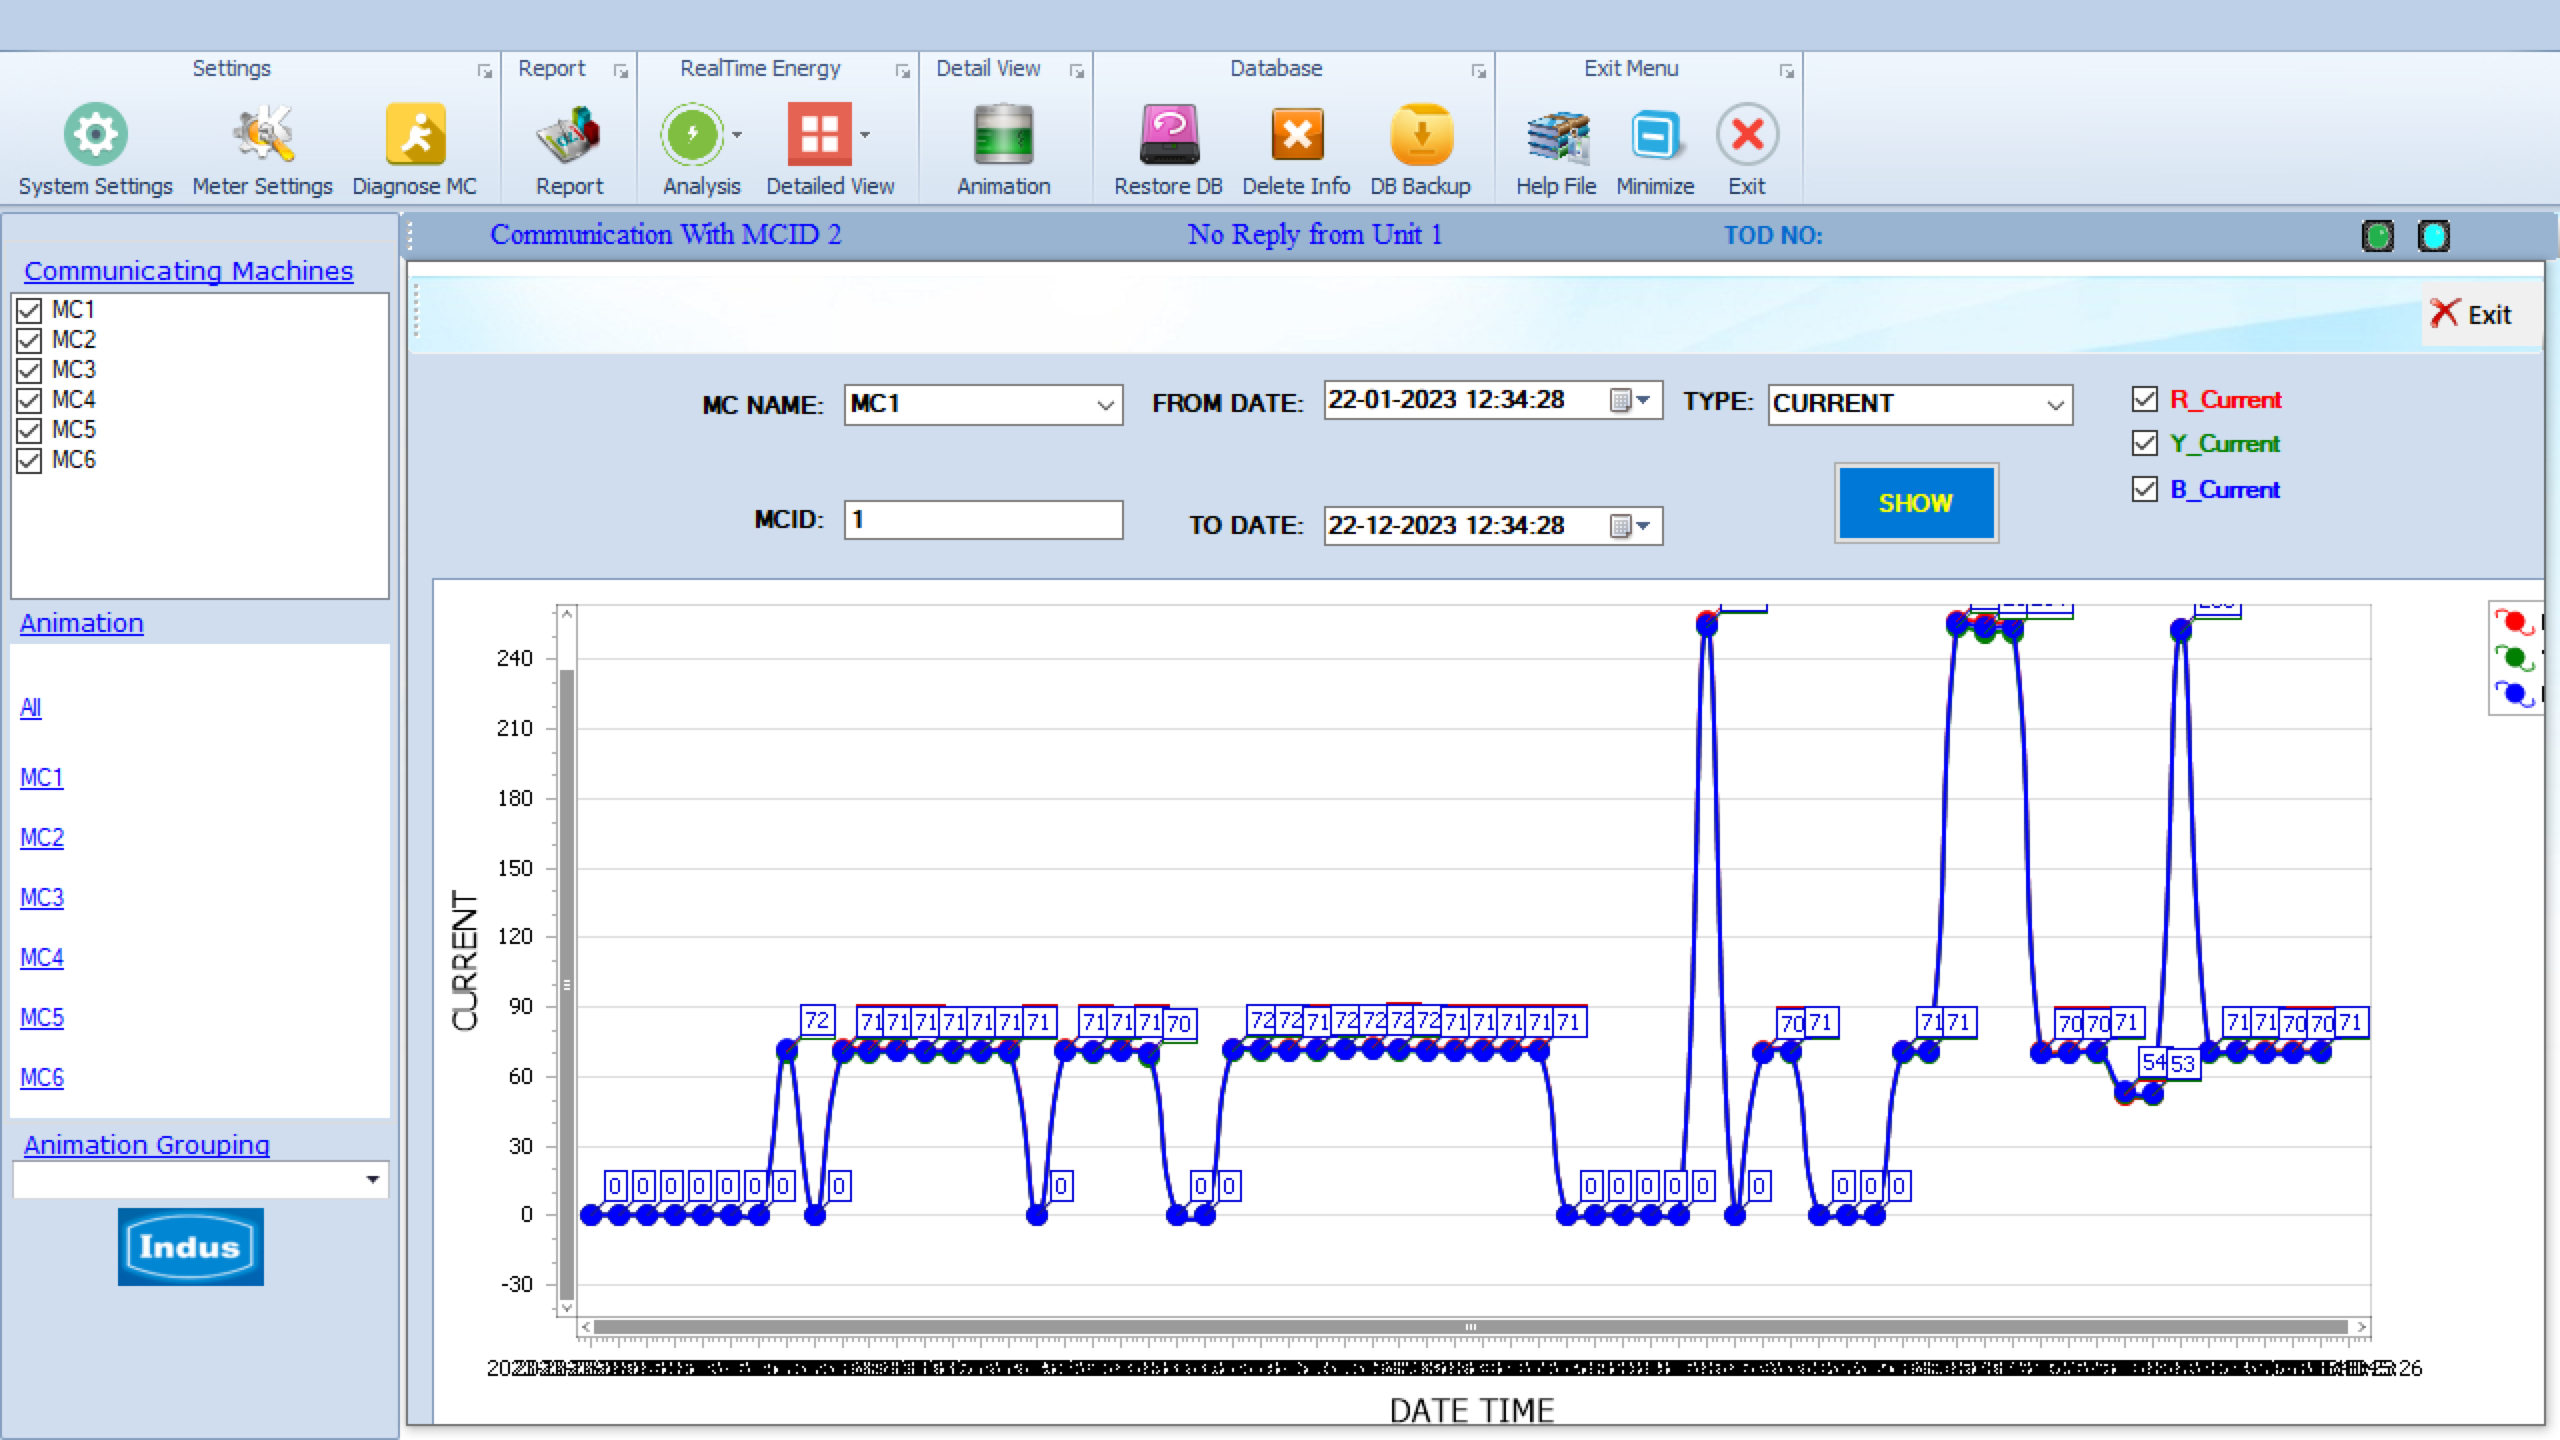Open the Help File icon
2560x1440 pixels.
1556,135
